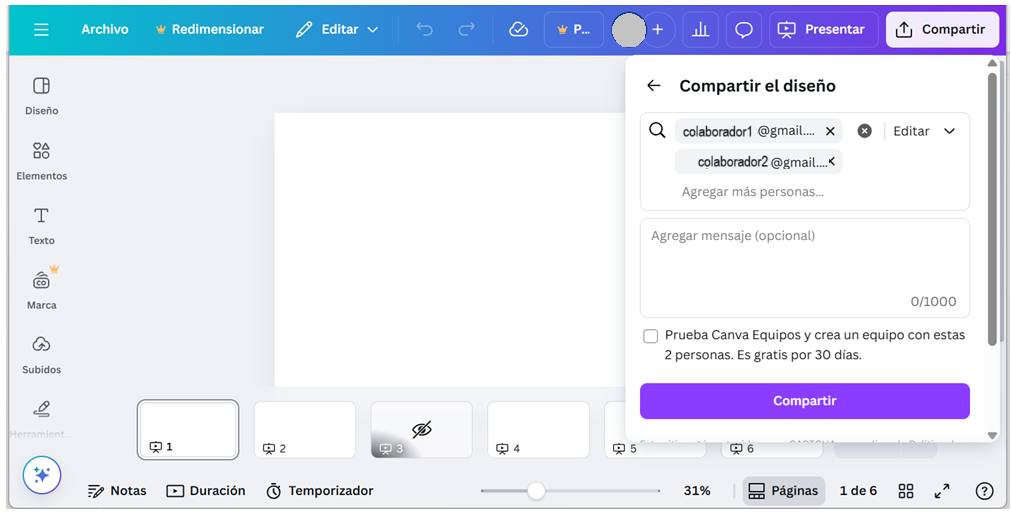Open the Subidos uploads panel

41,354
